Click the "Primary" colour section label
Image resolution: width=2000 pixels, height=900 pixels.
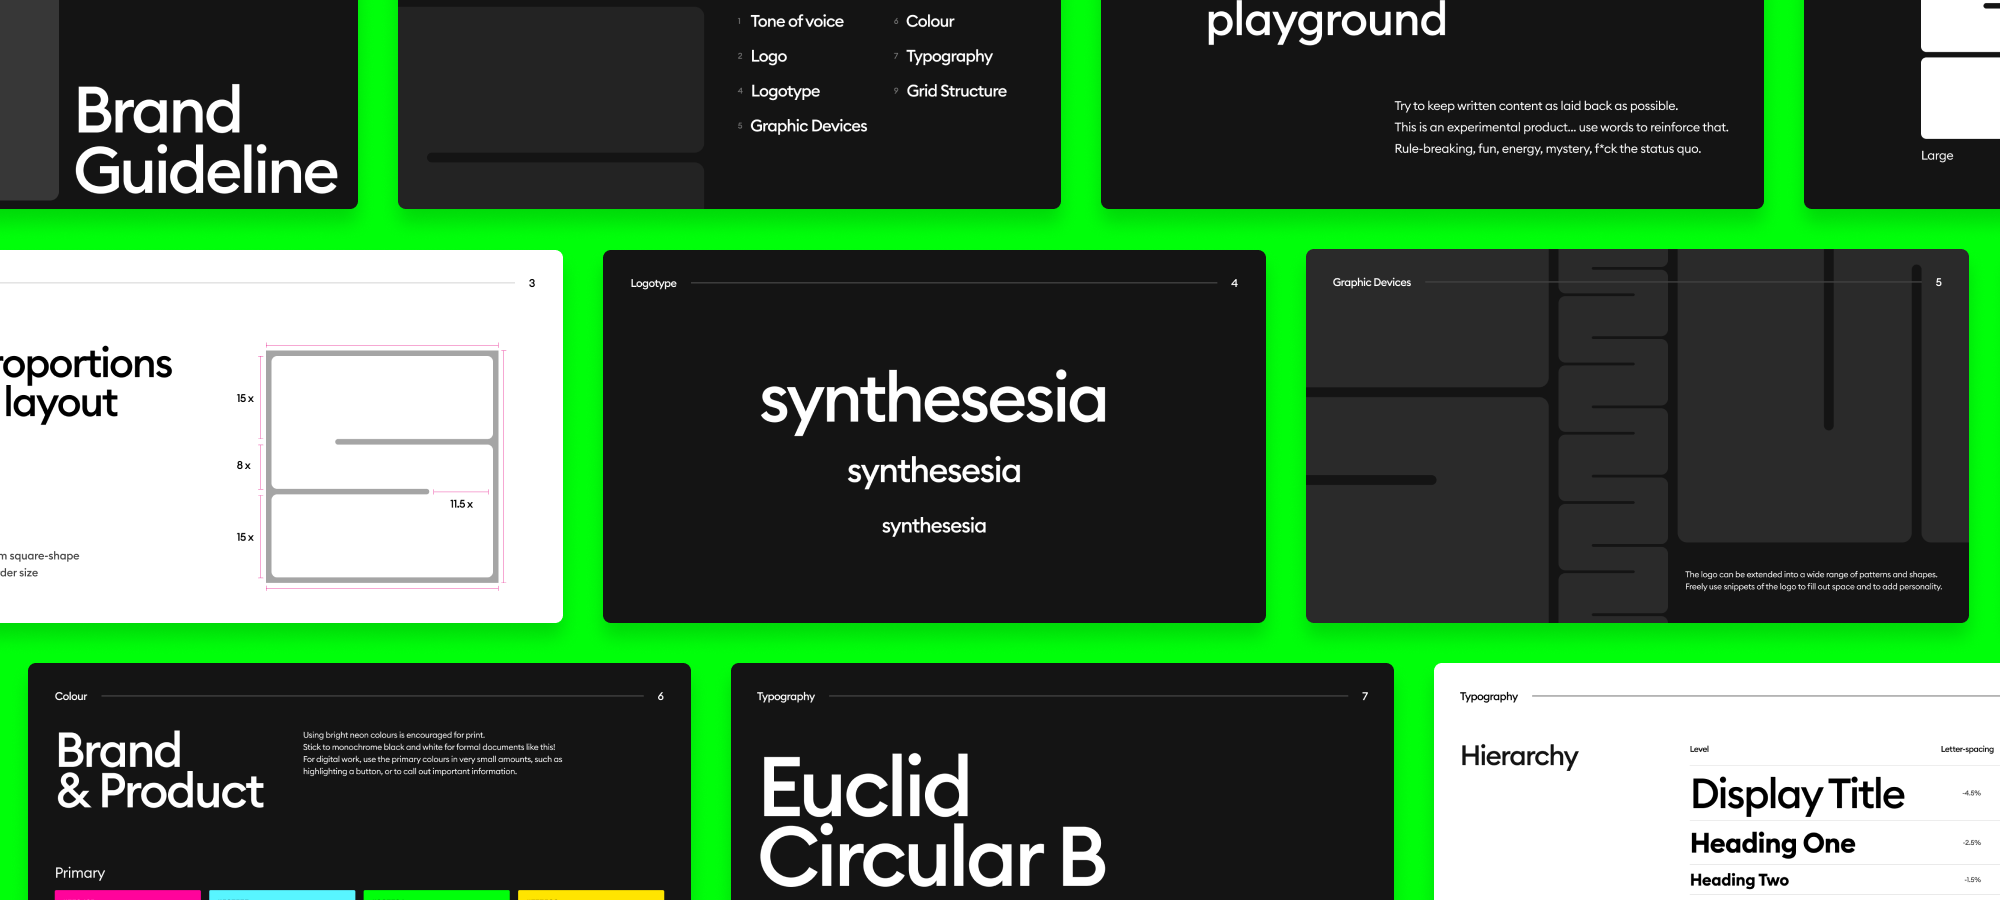(80, 873)
